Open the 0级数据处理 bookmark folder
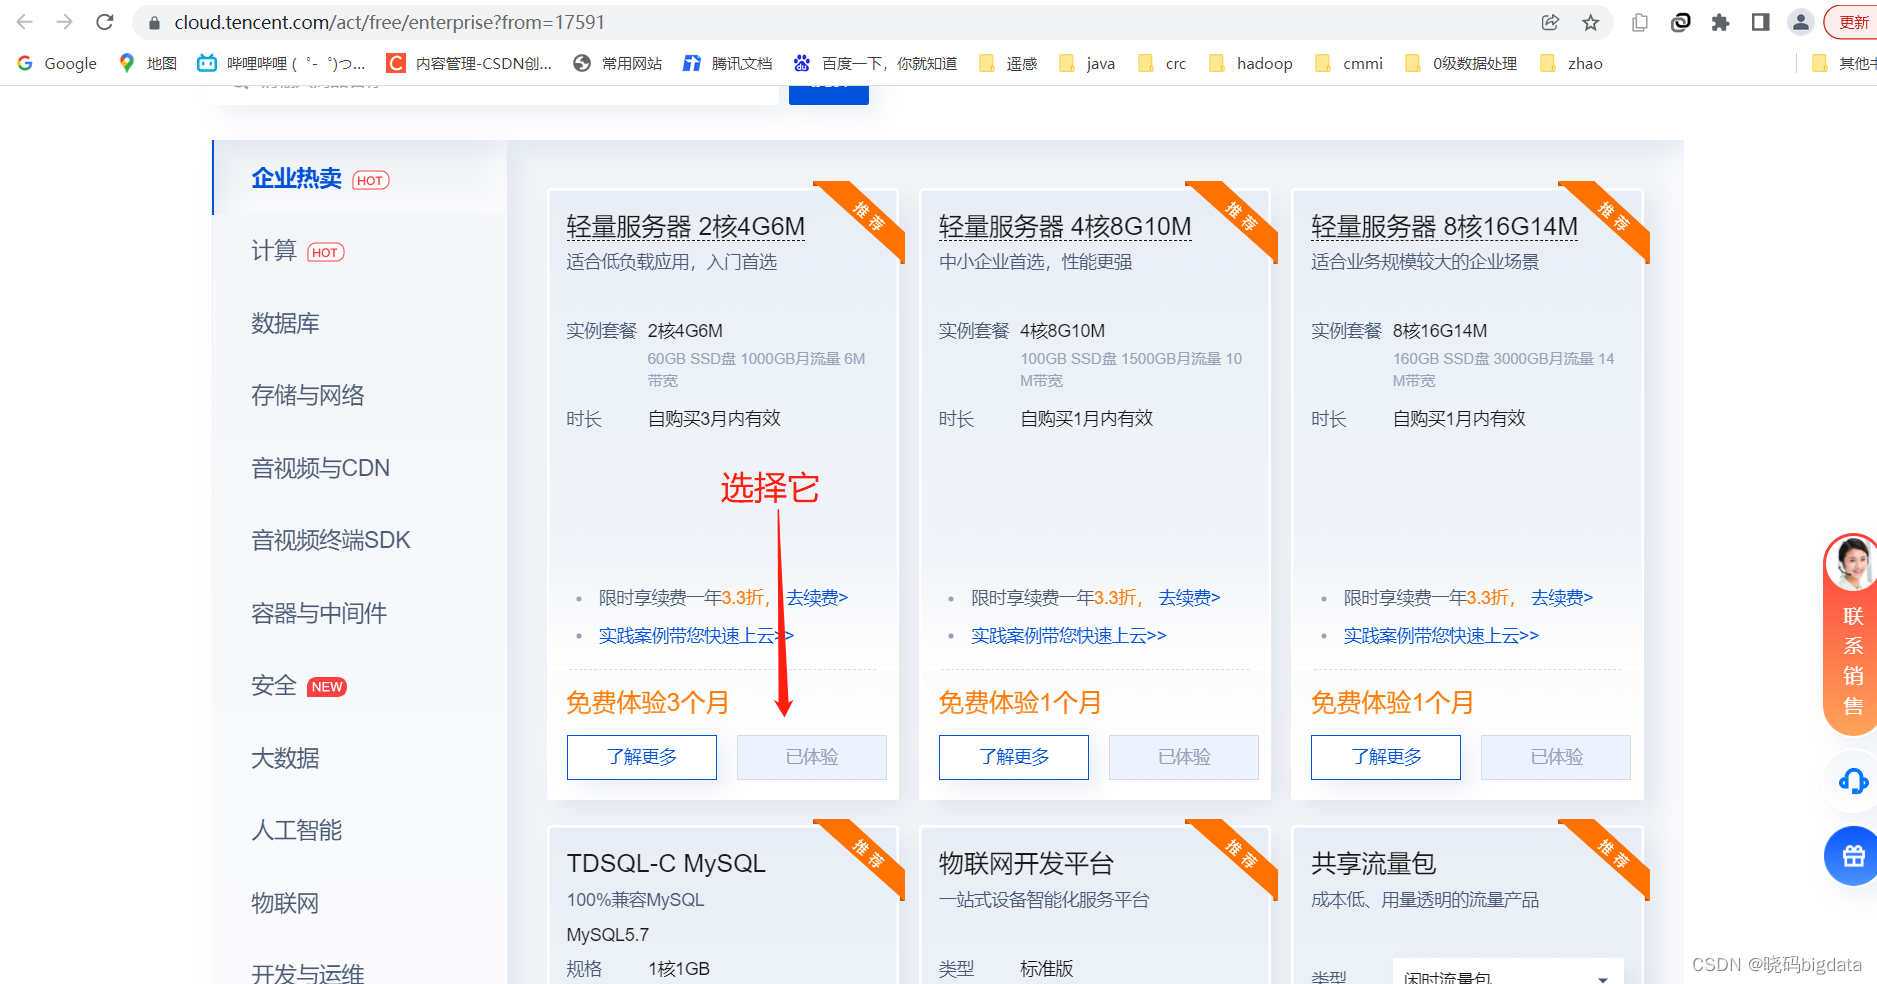This screenshot has height=984, width=1877. click(1461, 63)
